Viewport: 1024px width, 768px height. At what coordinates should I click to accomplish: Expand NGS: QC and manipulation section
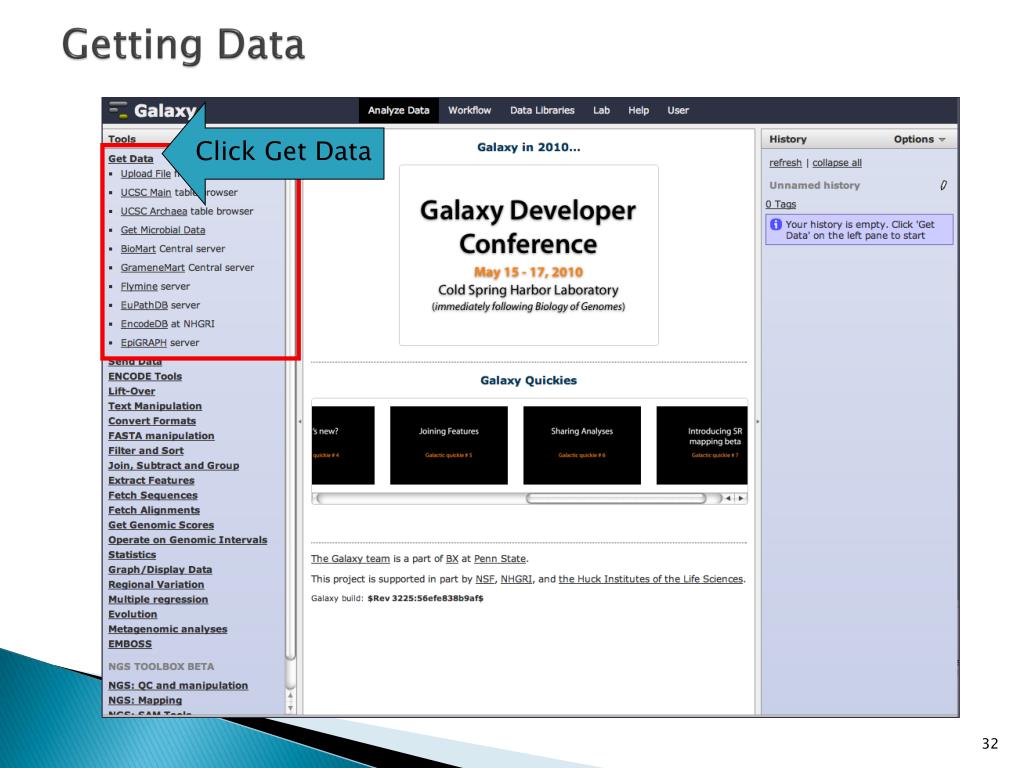click(x=178, y=686)
